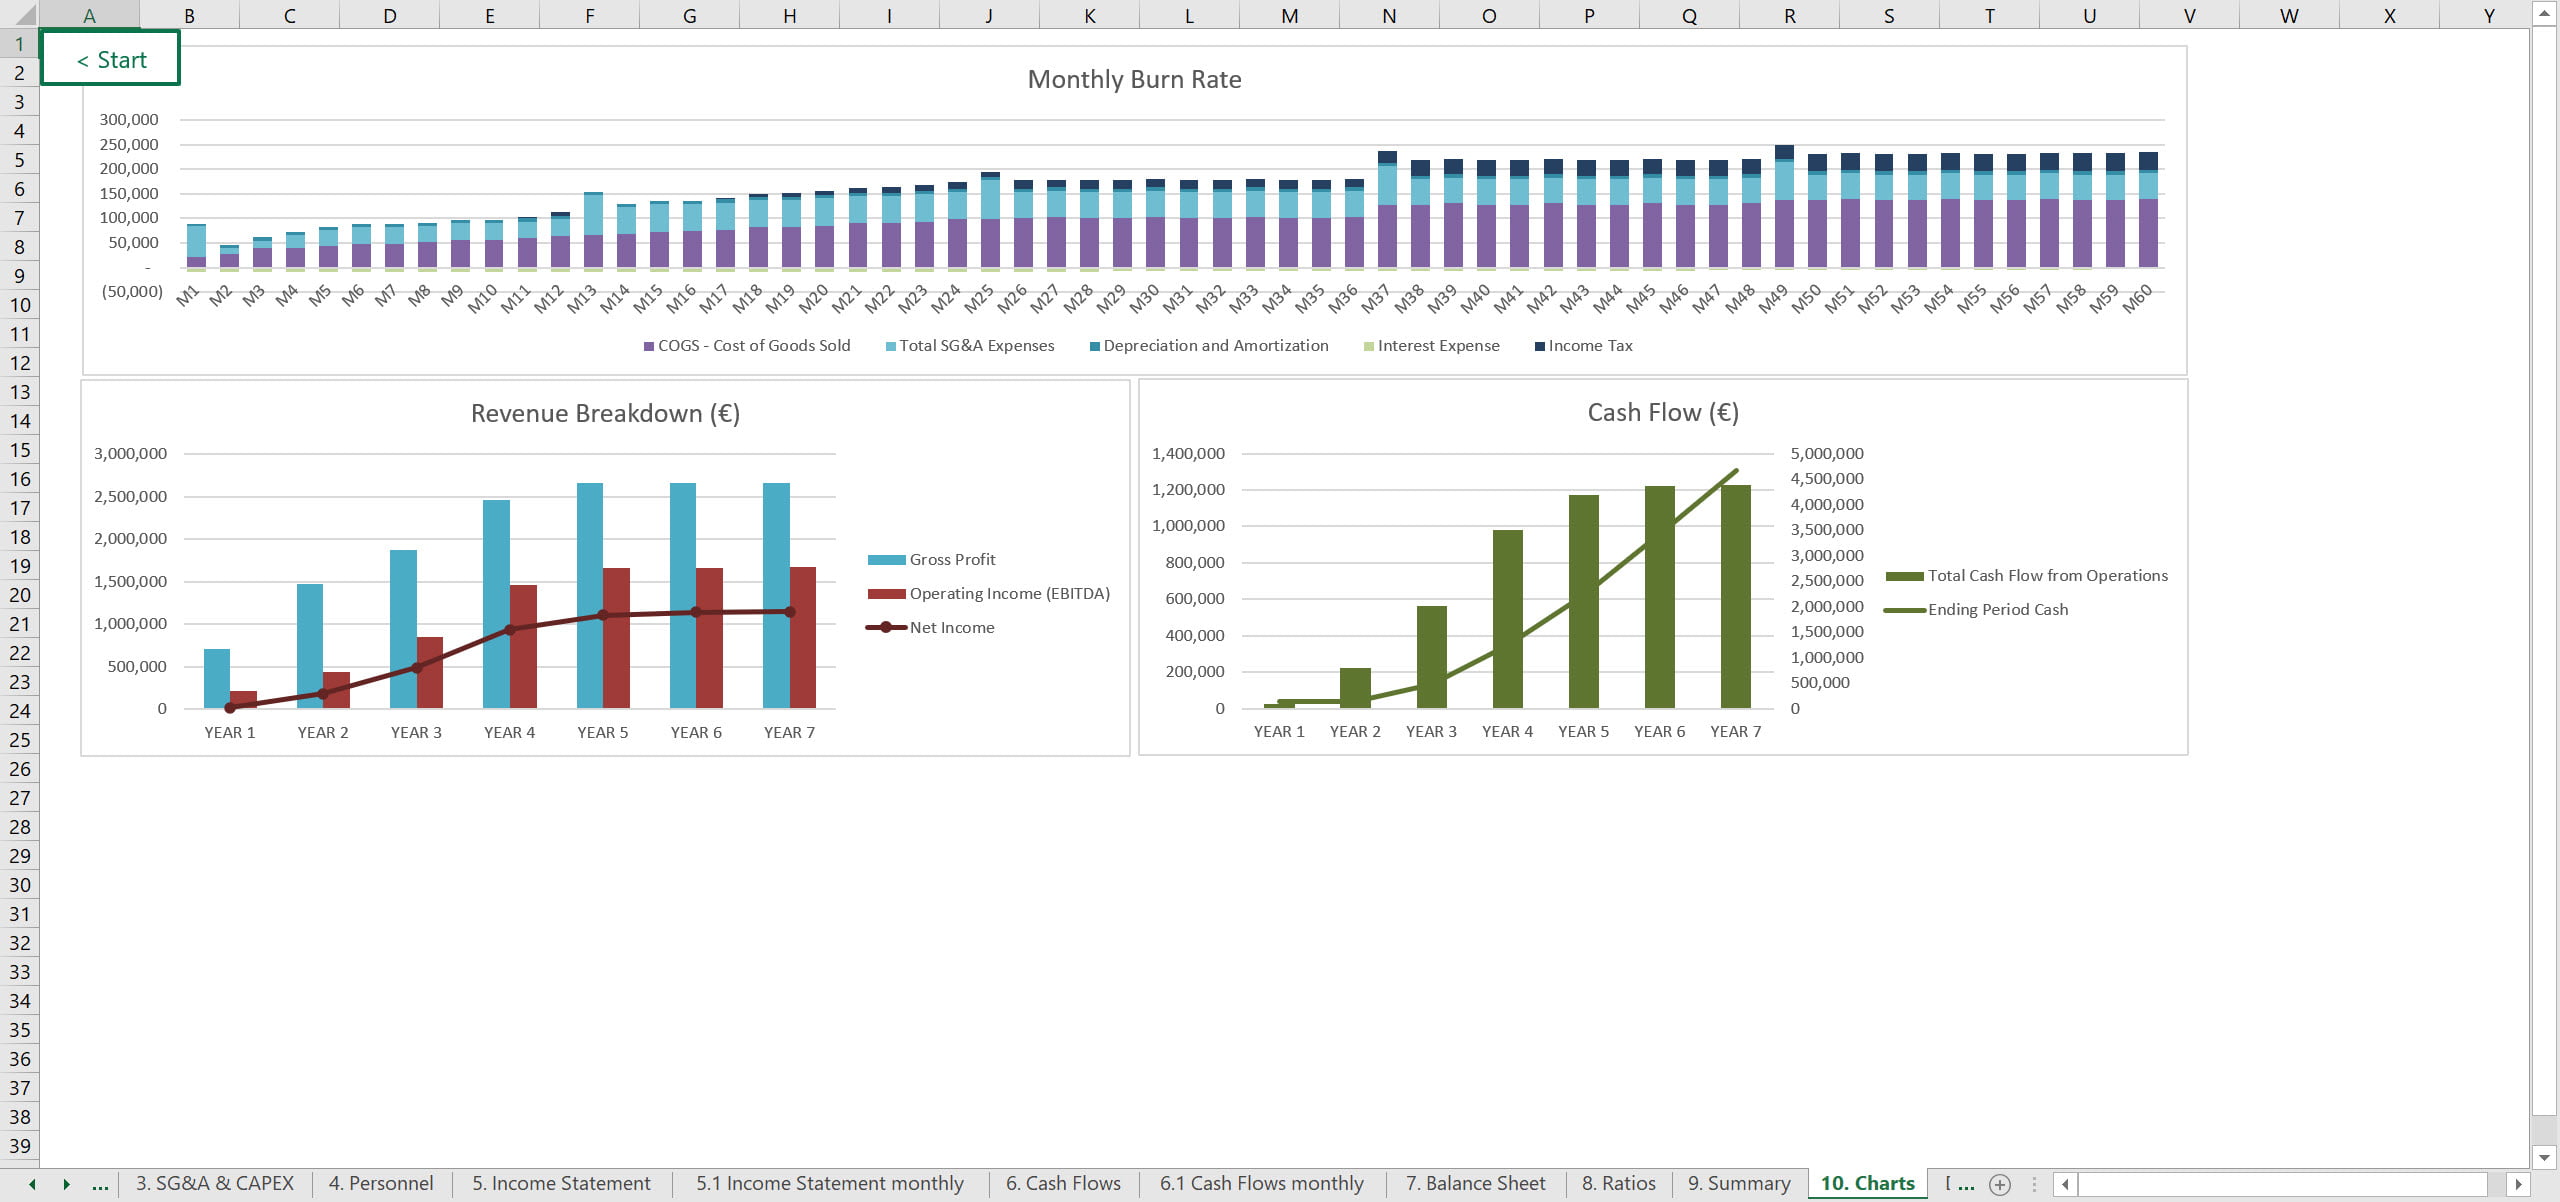
Task: Show hidden sheet tabs via left ellipsis
Action: 100,1184
